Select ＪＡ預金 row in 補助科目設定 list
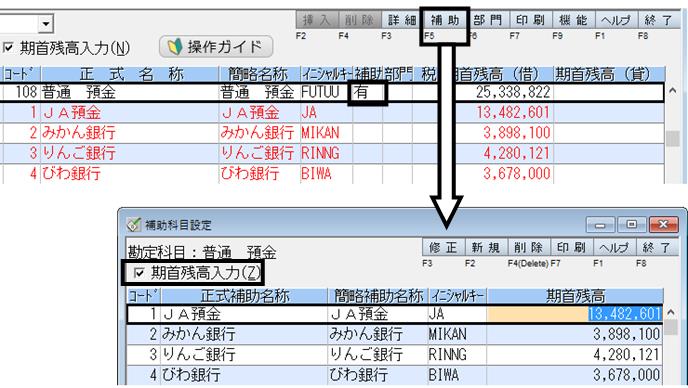Image resolution: width=688 pixels, height=388 pixels. click(x=394, y=314)
